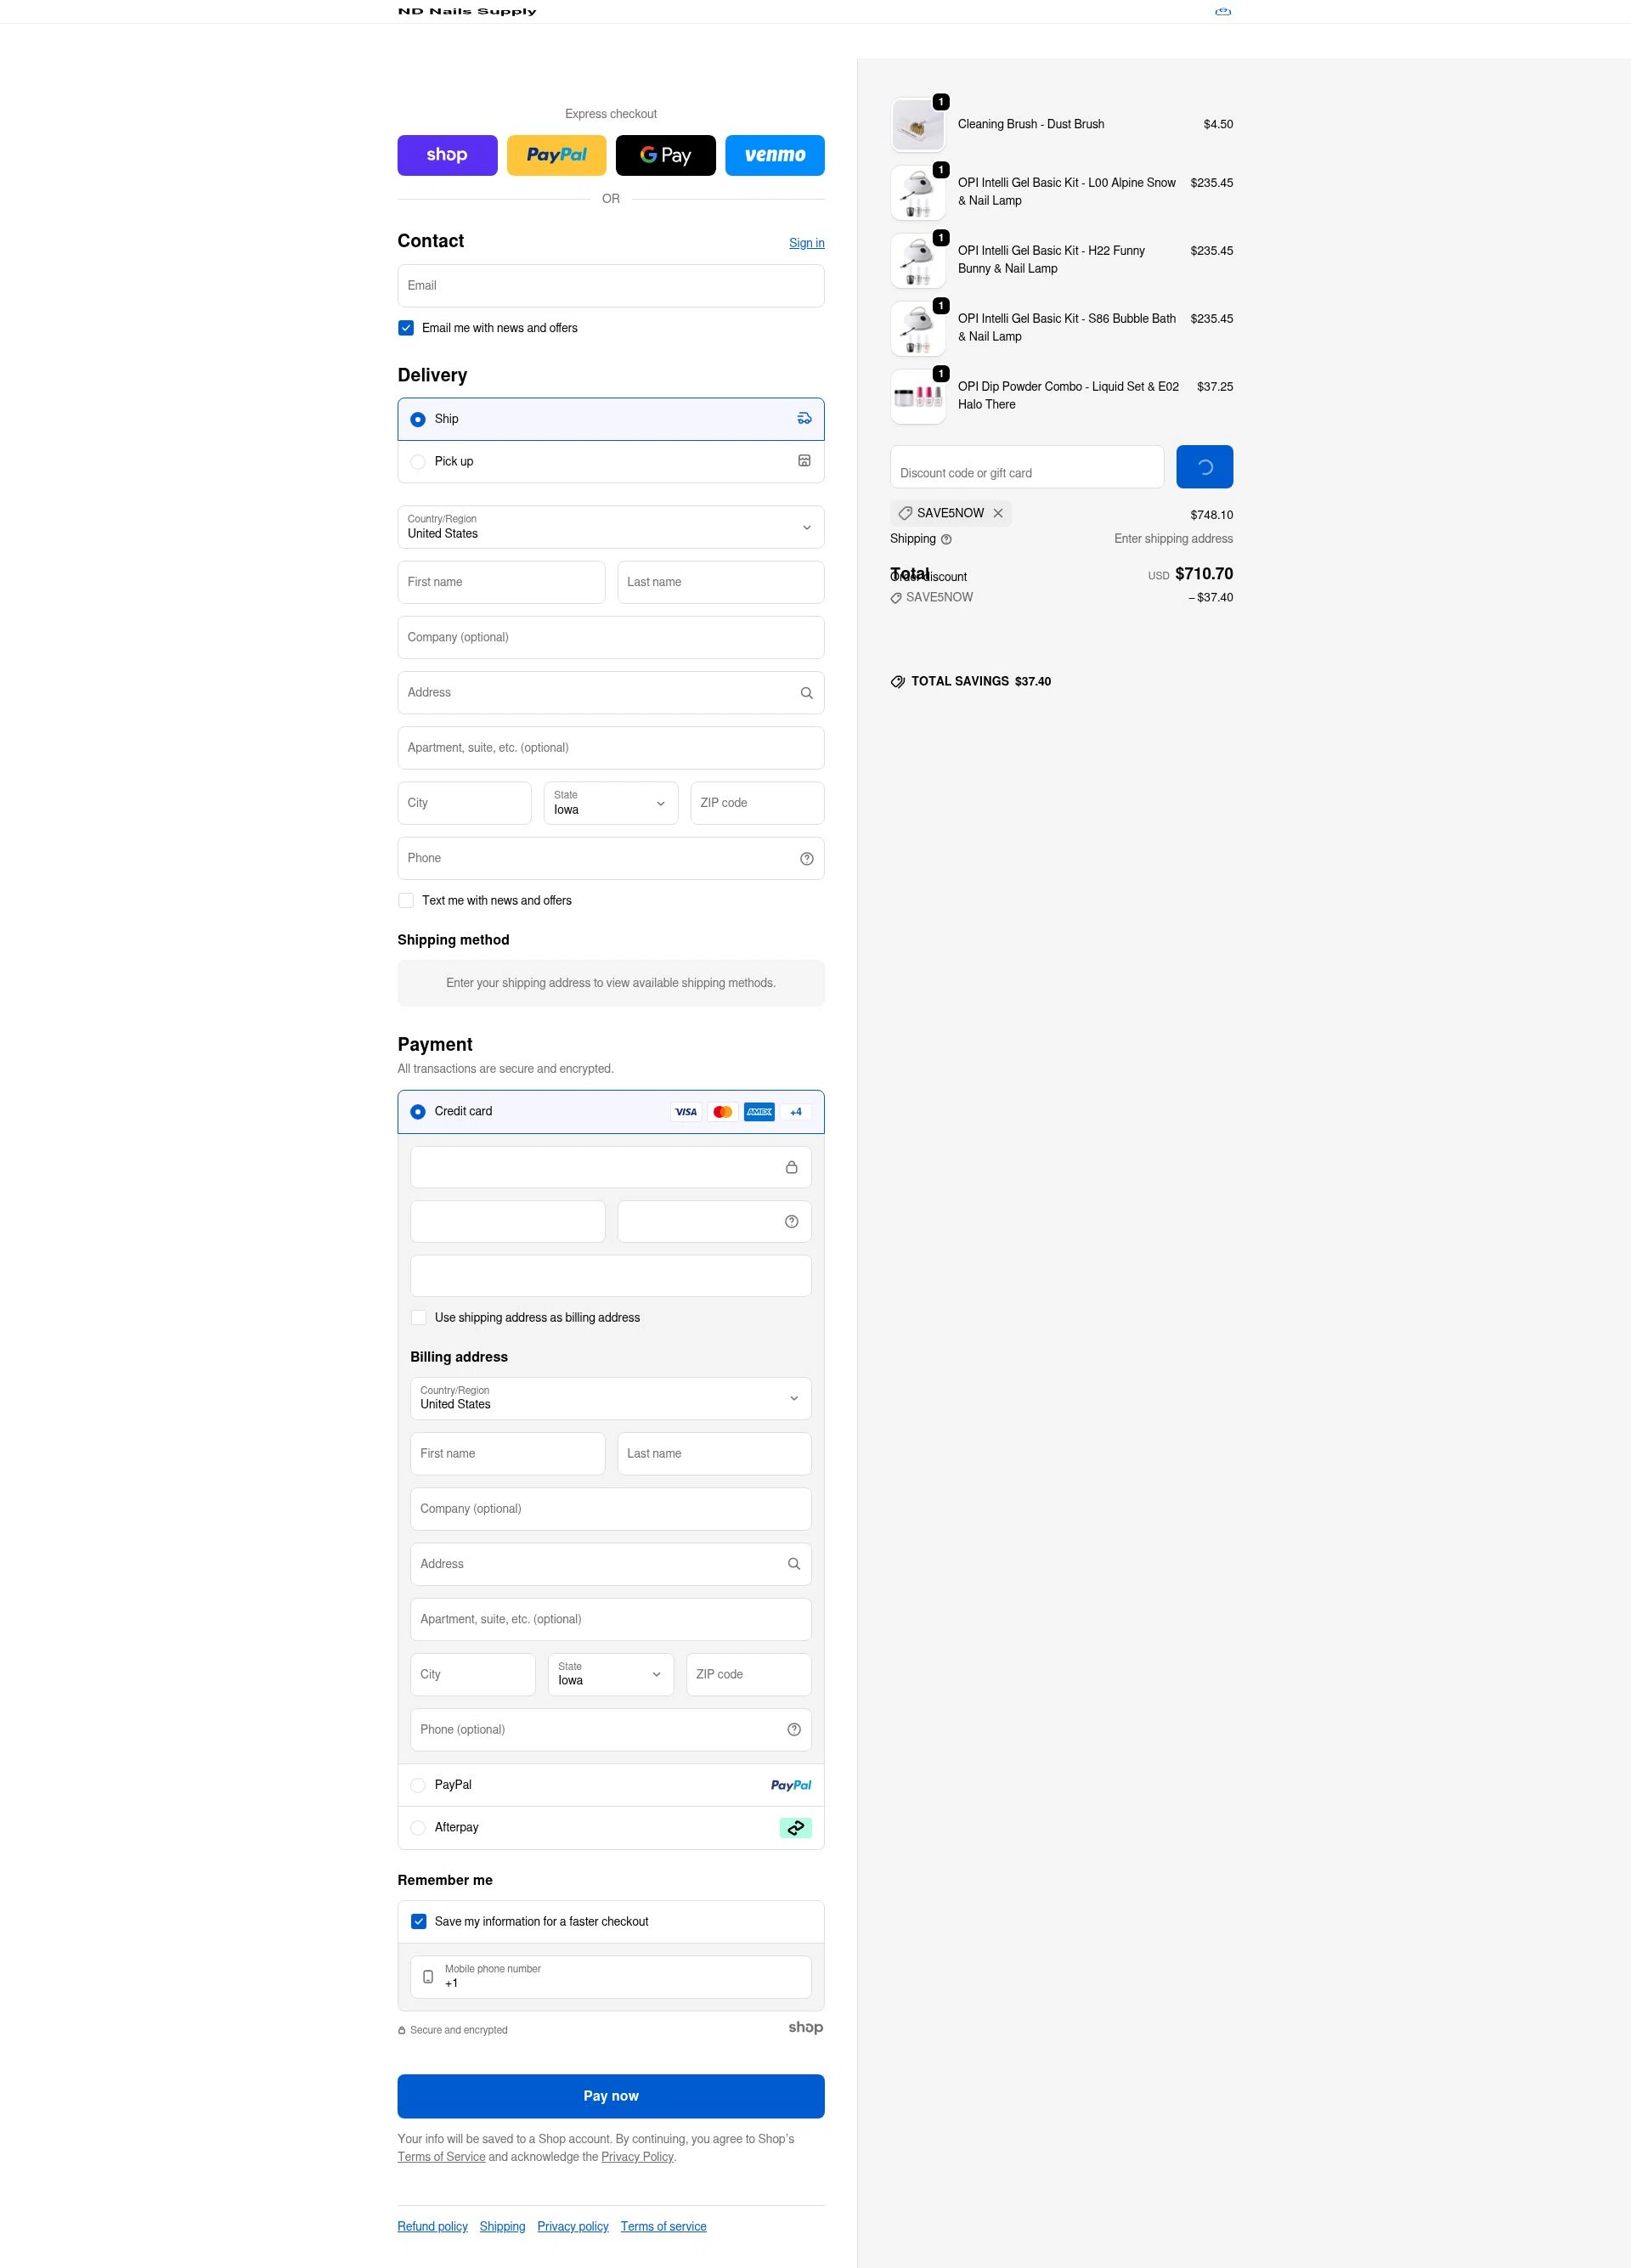The width and height of the screenshot is (1631, 2268).
Task: Click the address search magnifier in Delivery
Action: (806, 692)
